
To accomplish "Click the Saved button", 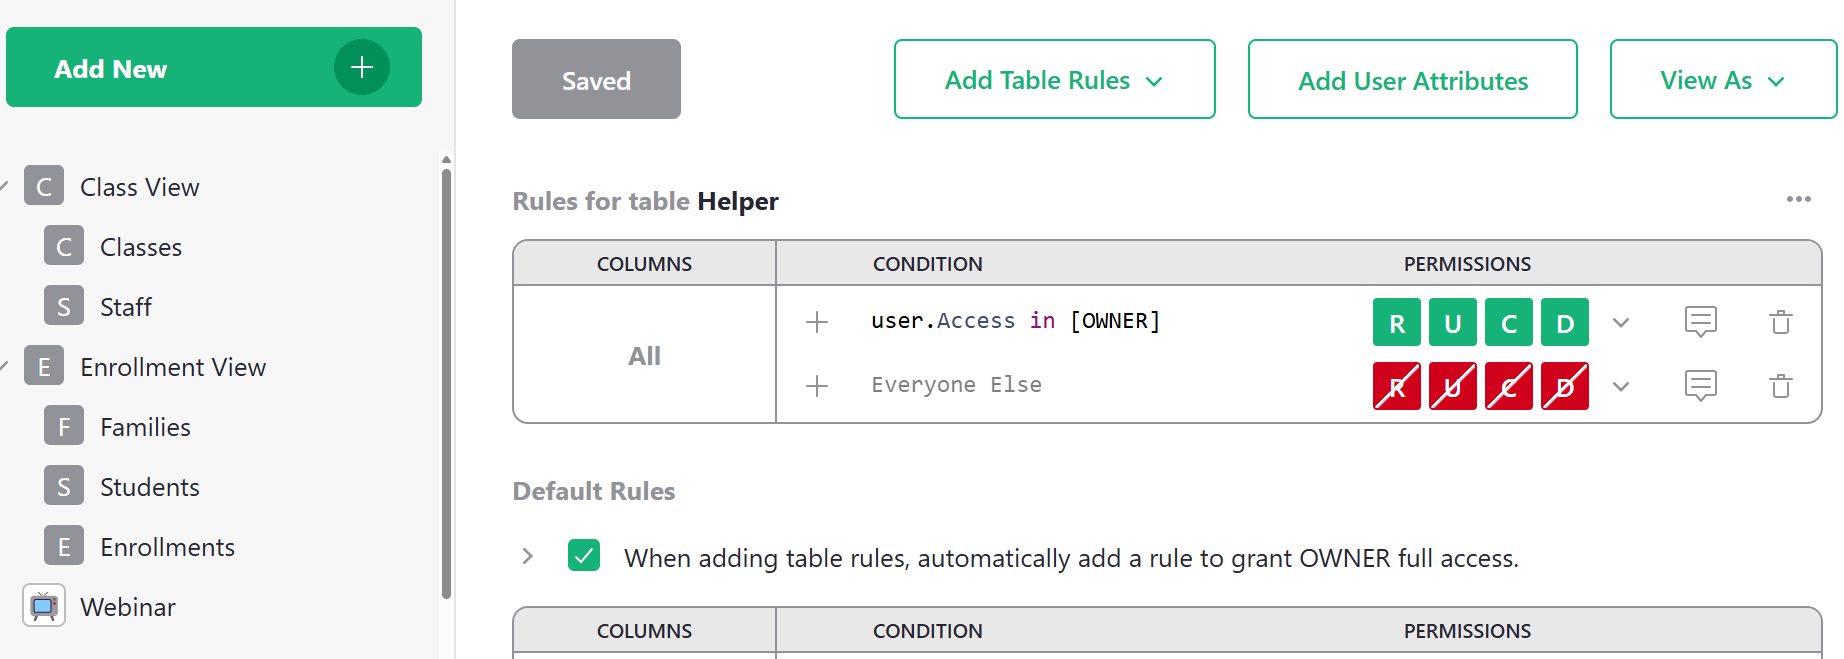I will 596,79.
